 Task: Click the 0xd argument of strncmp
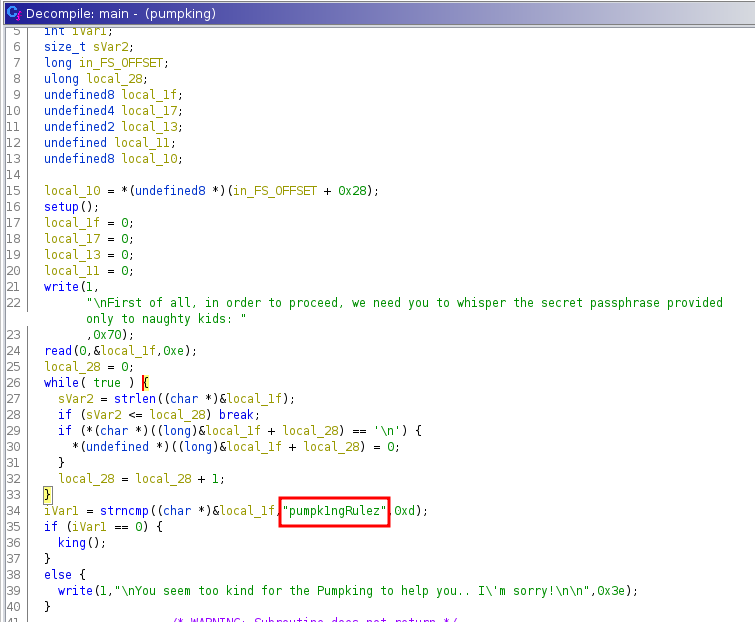[x=406, y=510]
